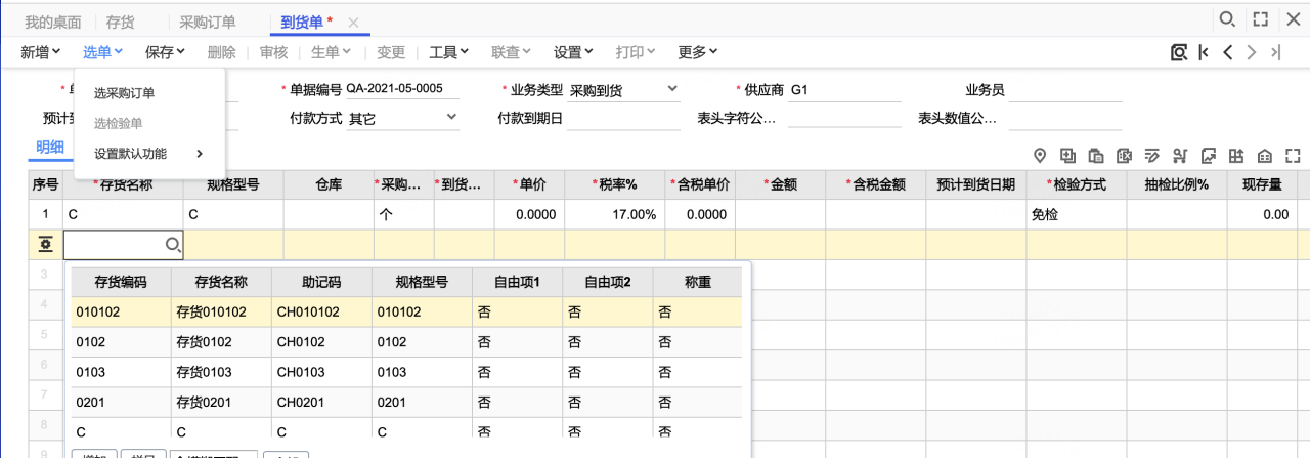The width and height of the screenshot is (1310, 458).
Task: Click the delete row icon above grid
Action: click(x=1124, y=156)
